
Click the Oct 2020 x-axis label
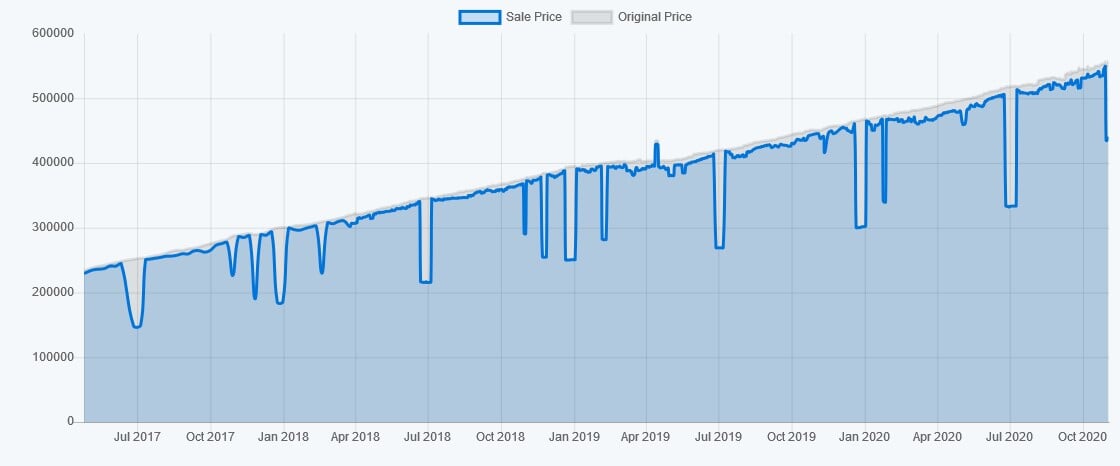point(1083,437)
